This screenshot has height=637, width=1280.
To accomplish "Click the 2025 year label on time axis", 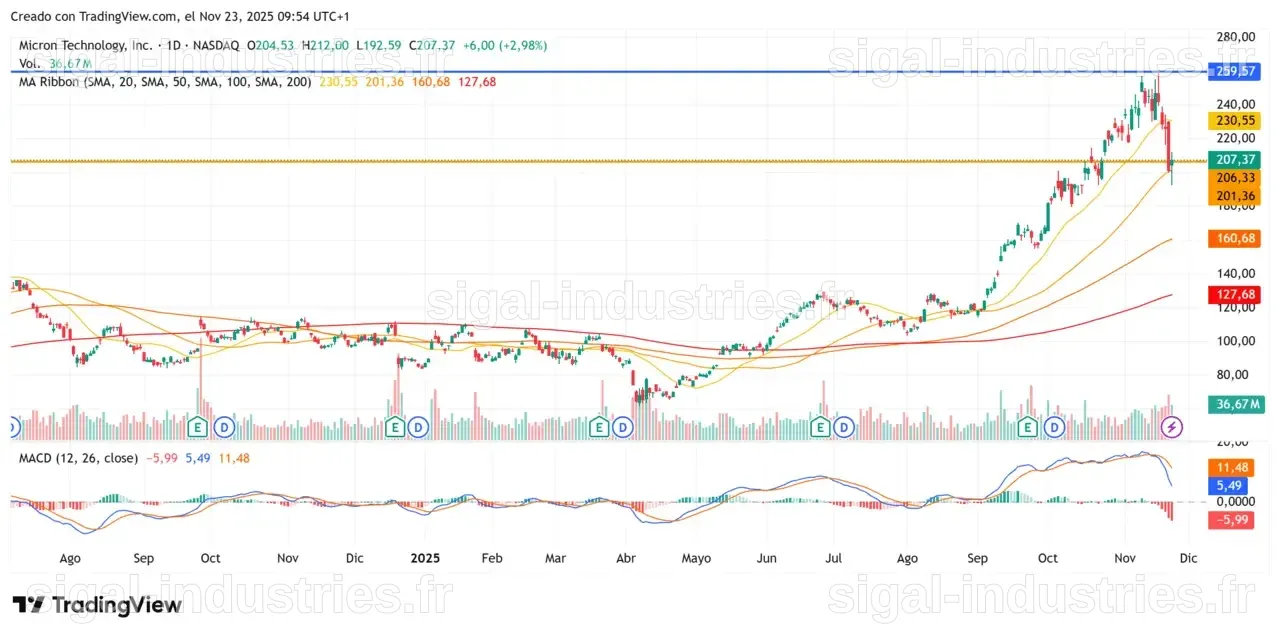I will [x=425, y=558].
